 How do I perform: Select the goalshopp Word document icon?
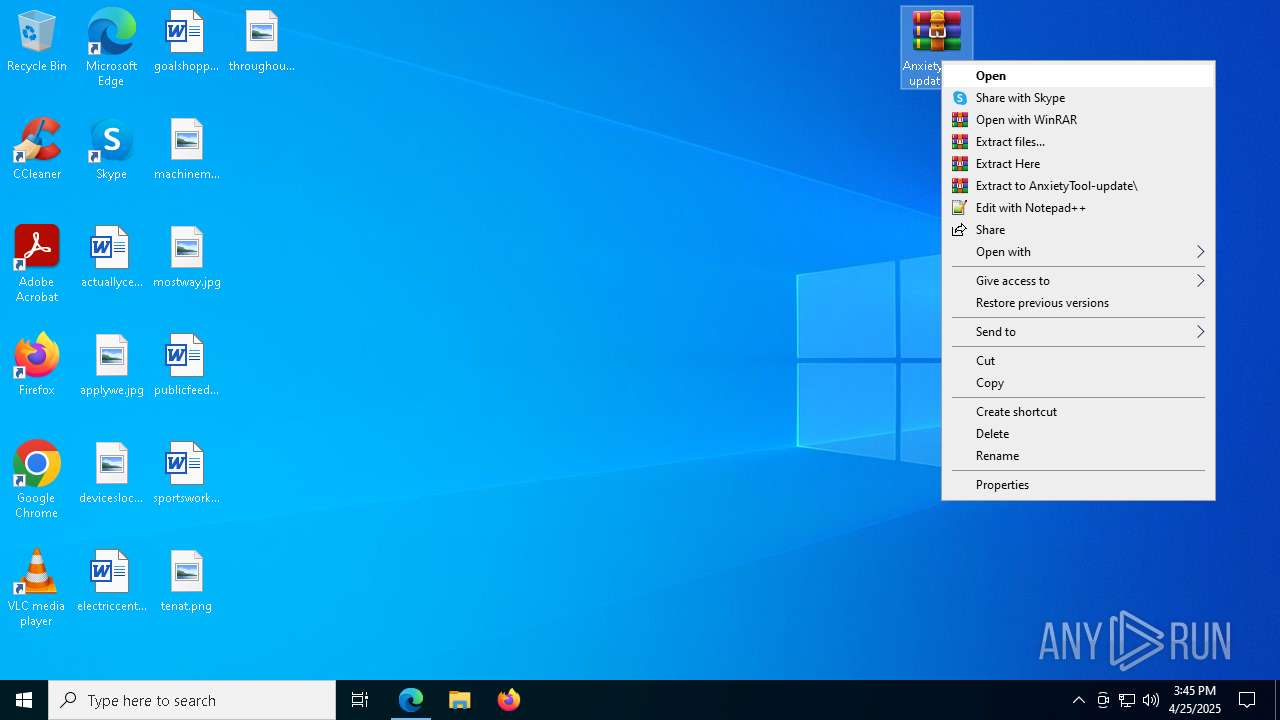[186, 42]
